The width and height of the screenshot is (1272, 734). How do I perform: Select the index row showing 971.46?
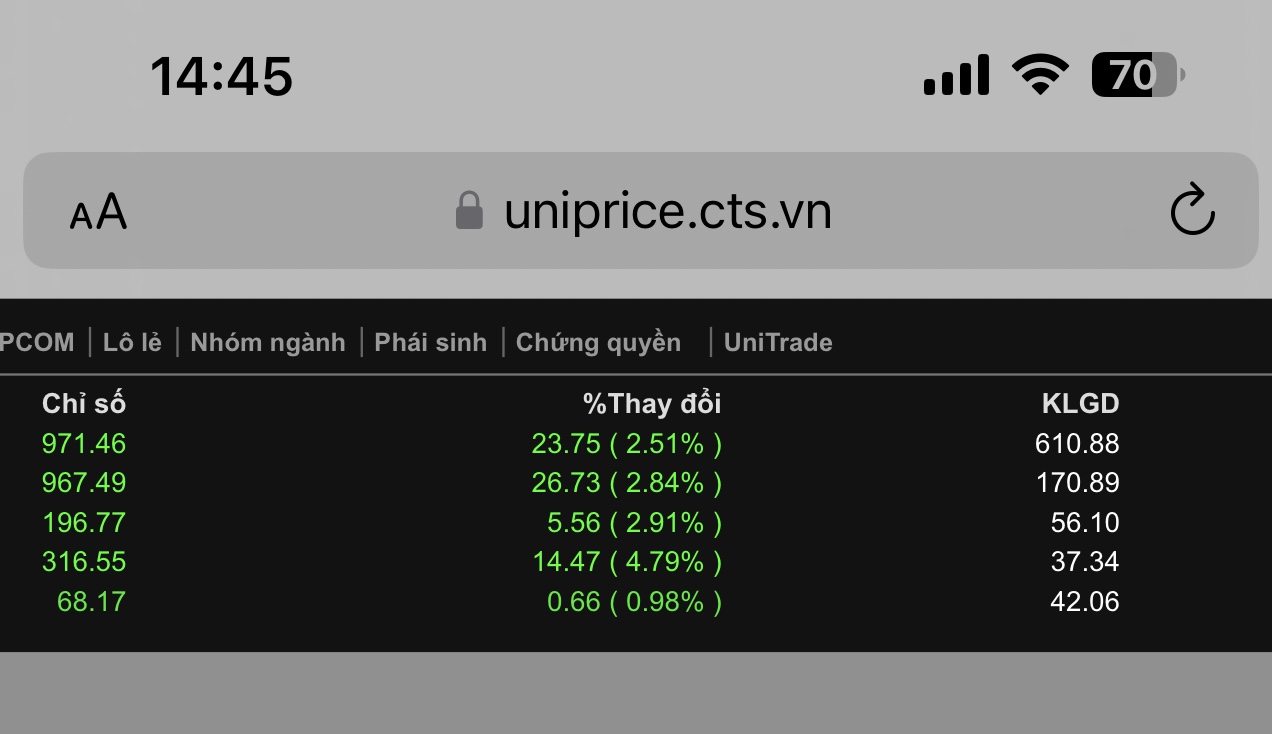click(84, 443)
